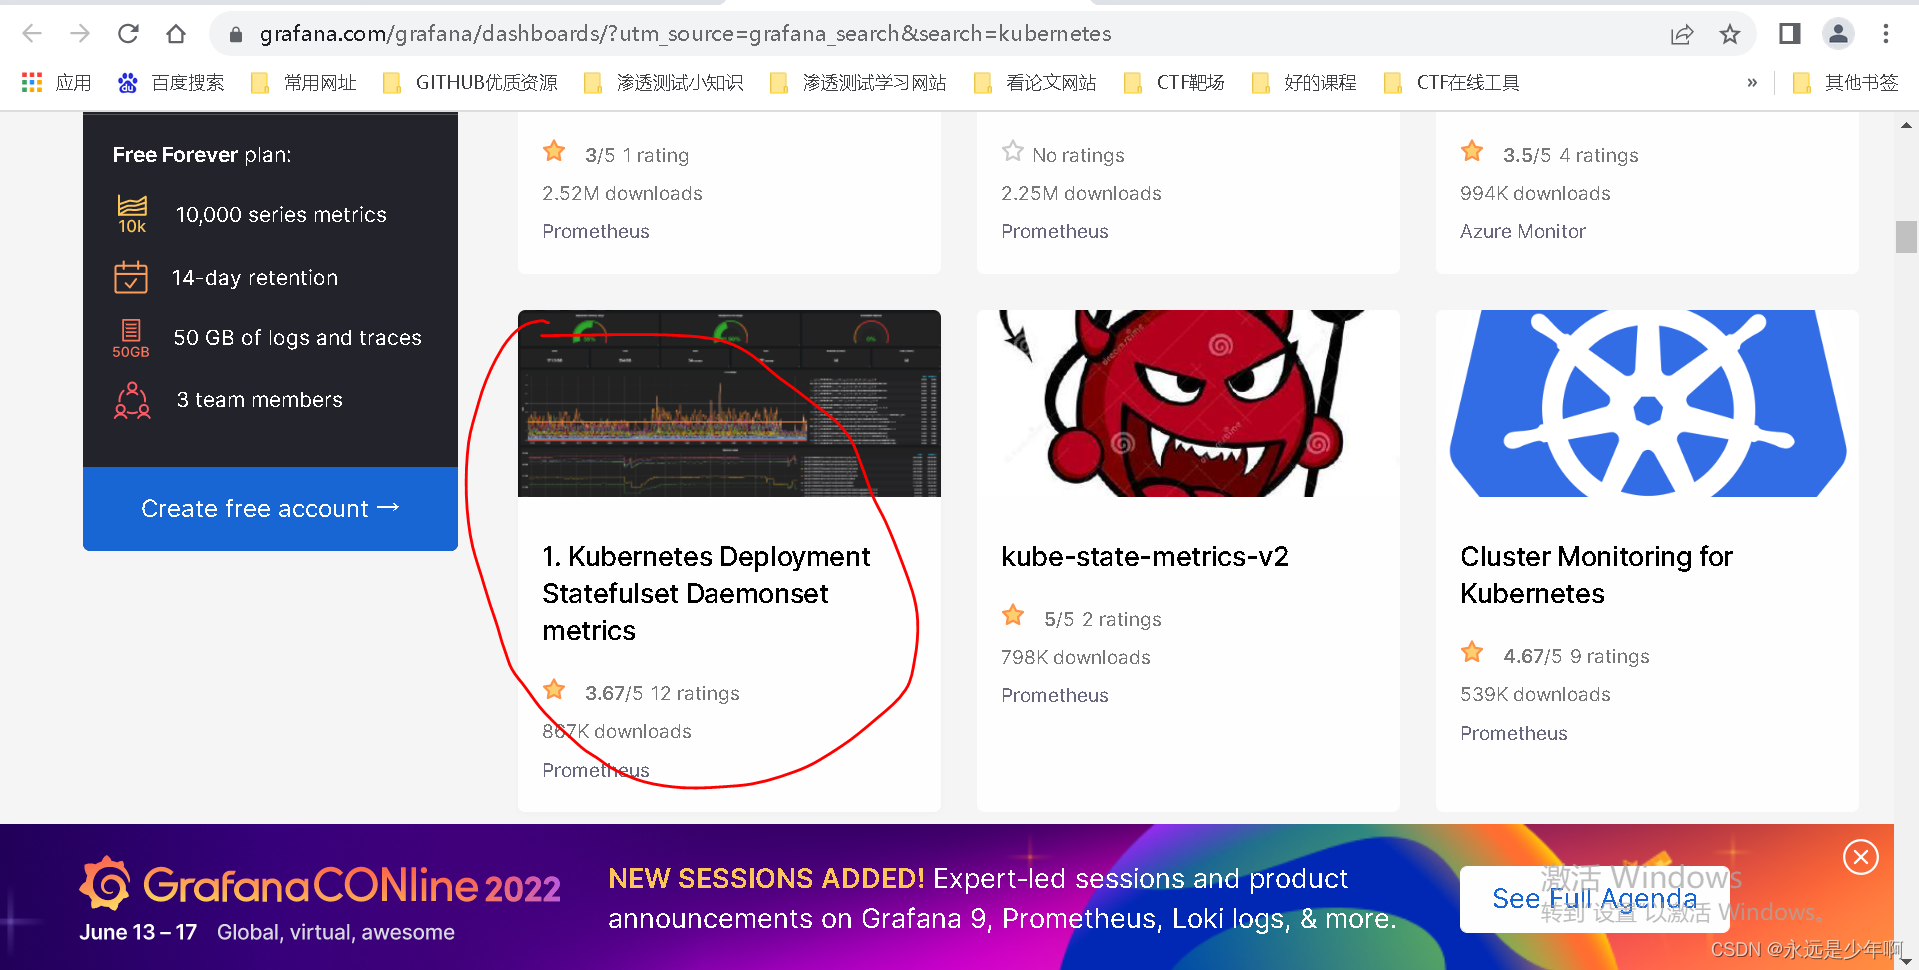Click the 539K downloads text
1919x970 pixels.
click(1535, 694)
